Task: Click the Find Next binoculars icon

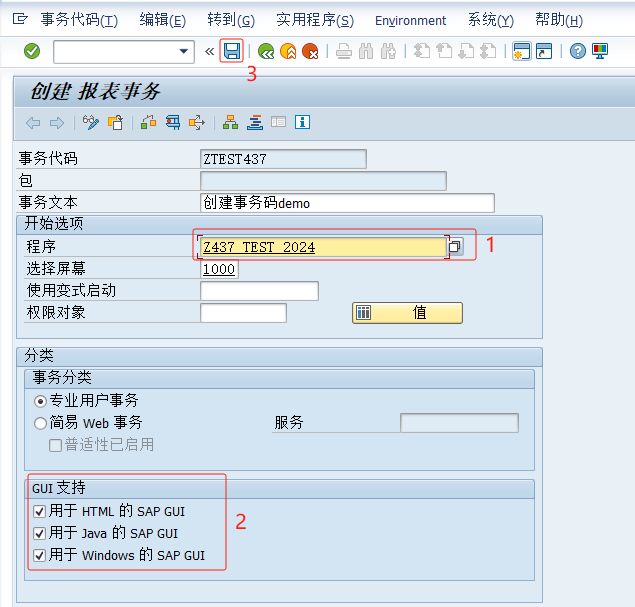Action: point(388,51)
